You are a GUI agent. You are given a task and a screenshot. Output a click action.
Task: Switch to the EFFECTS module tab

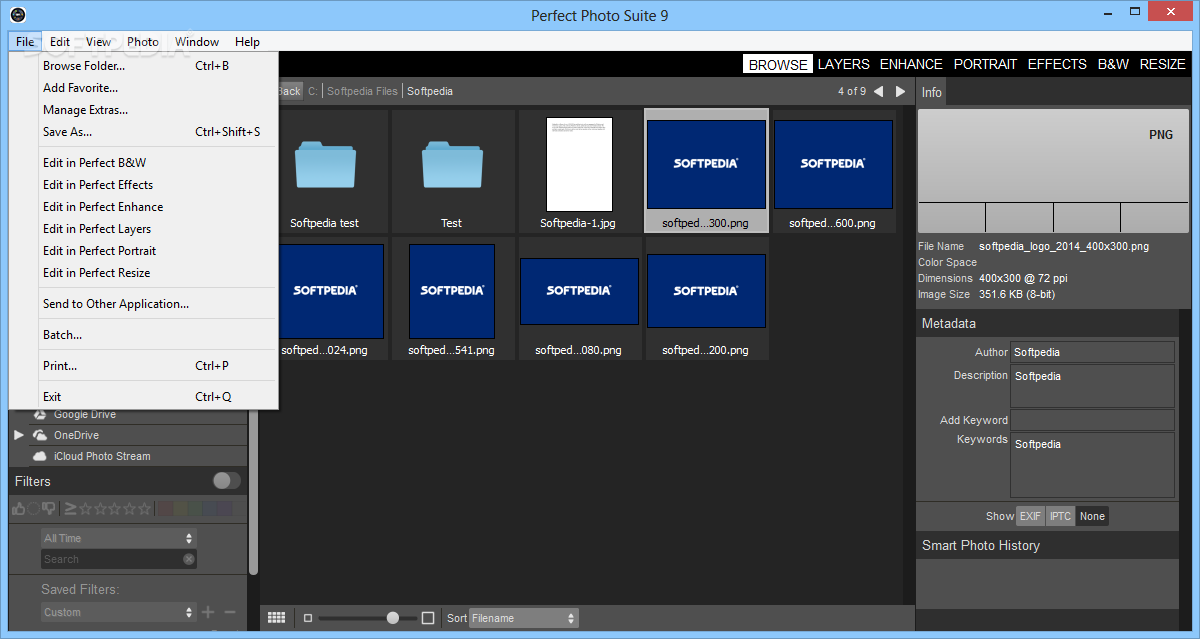1057,64
